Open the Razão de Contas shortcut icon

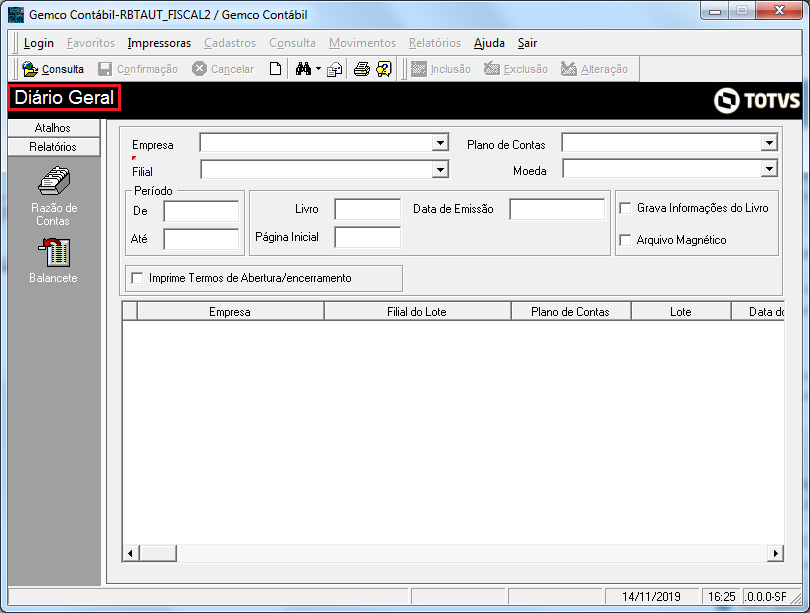click(54, 181)
